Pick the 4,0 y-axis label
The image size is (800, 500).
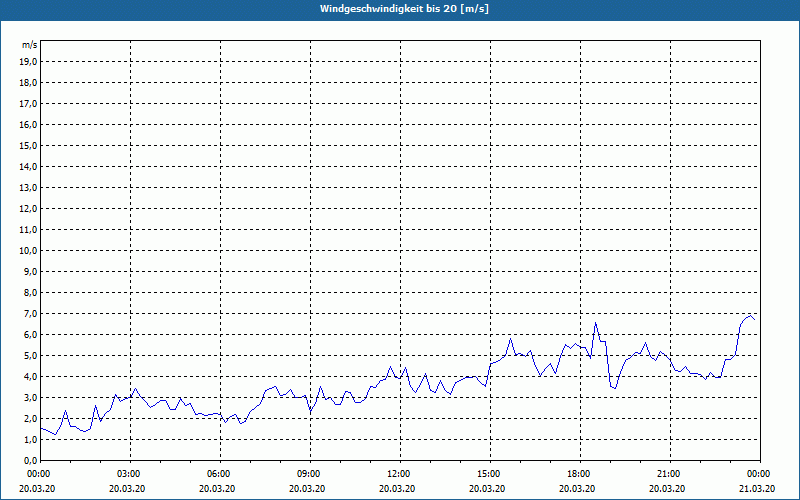tap(31, 377)
